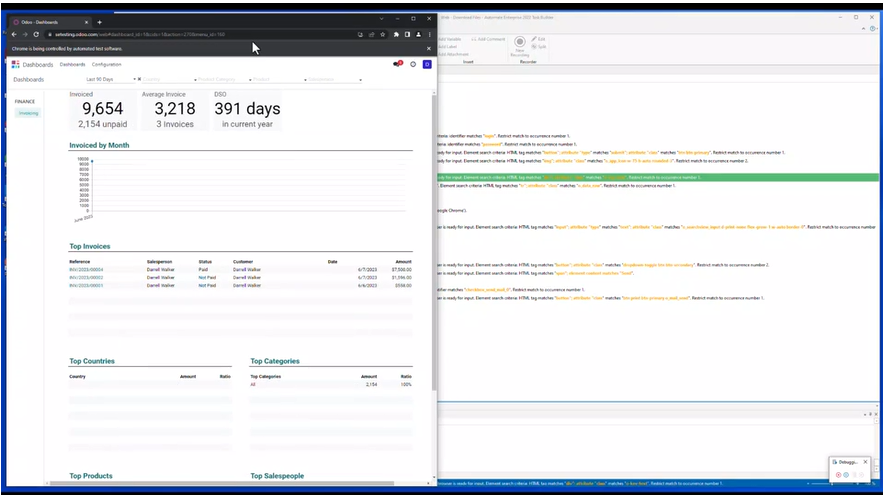Click Add Attachment in Task Builder
Screen dimensions: 883x495
(453, 54)
